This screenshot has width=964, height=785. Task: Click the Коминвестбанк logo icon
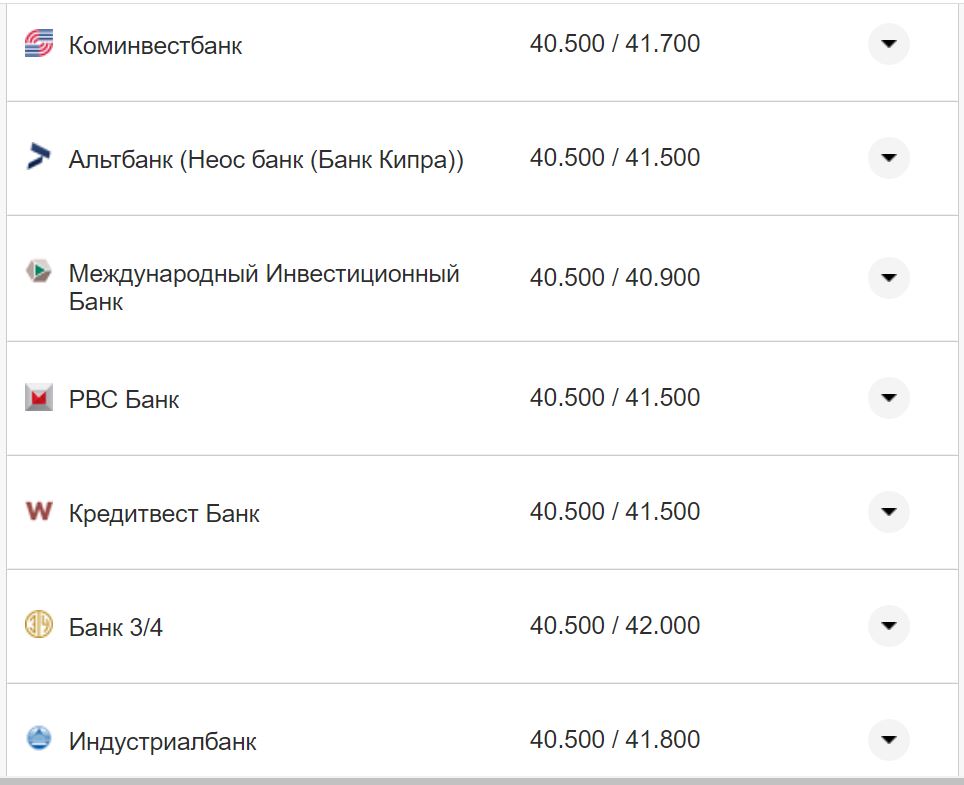38,43
